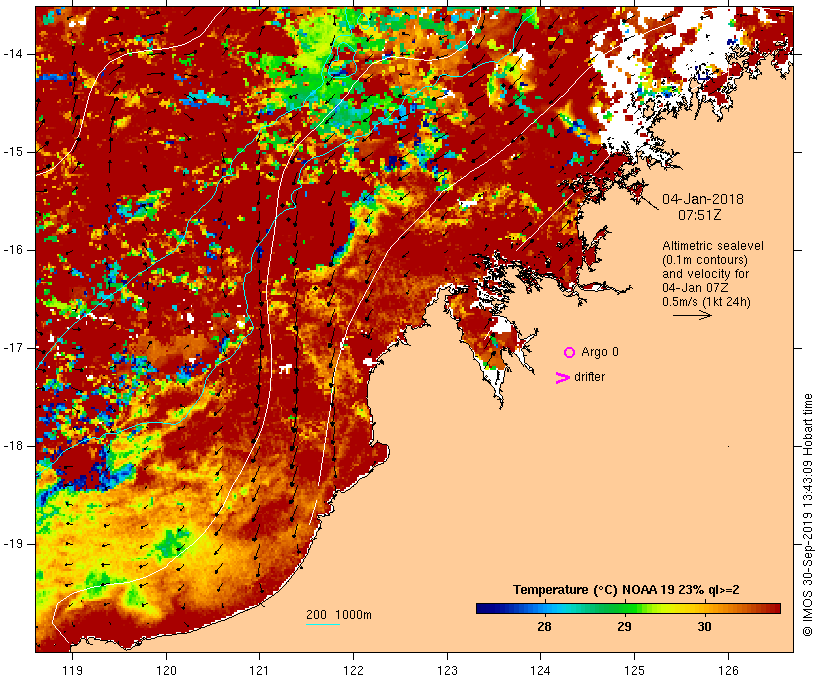Click the 'Altimetric sealevel' text line
This screenshot has height=680, width=820.
point(713,246)
